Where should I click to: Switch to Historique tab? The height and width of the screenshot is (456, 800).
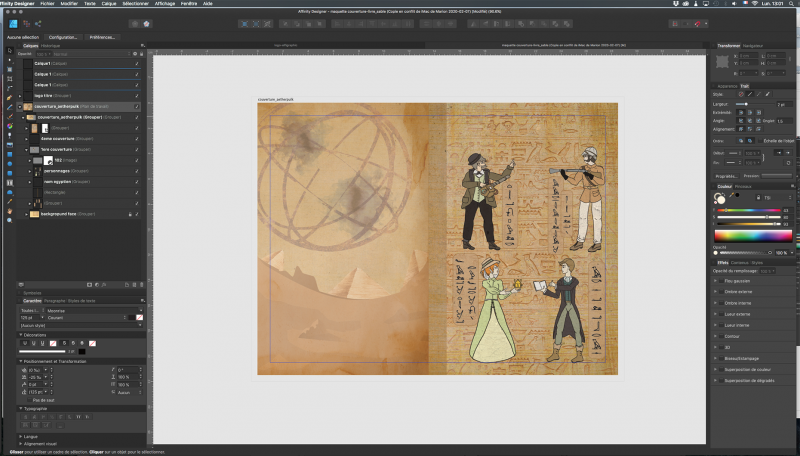(x=51, y=46)
